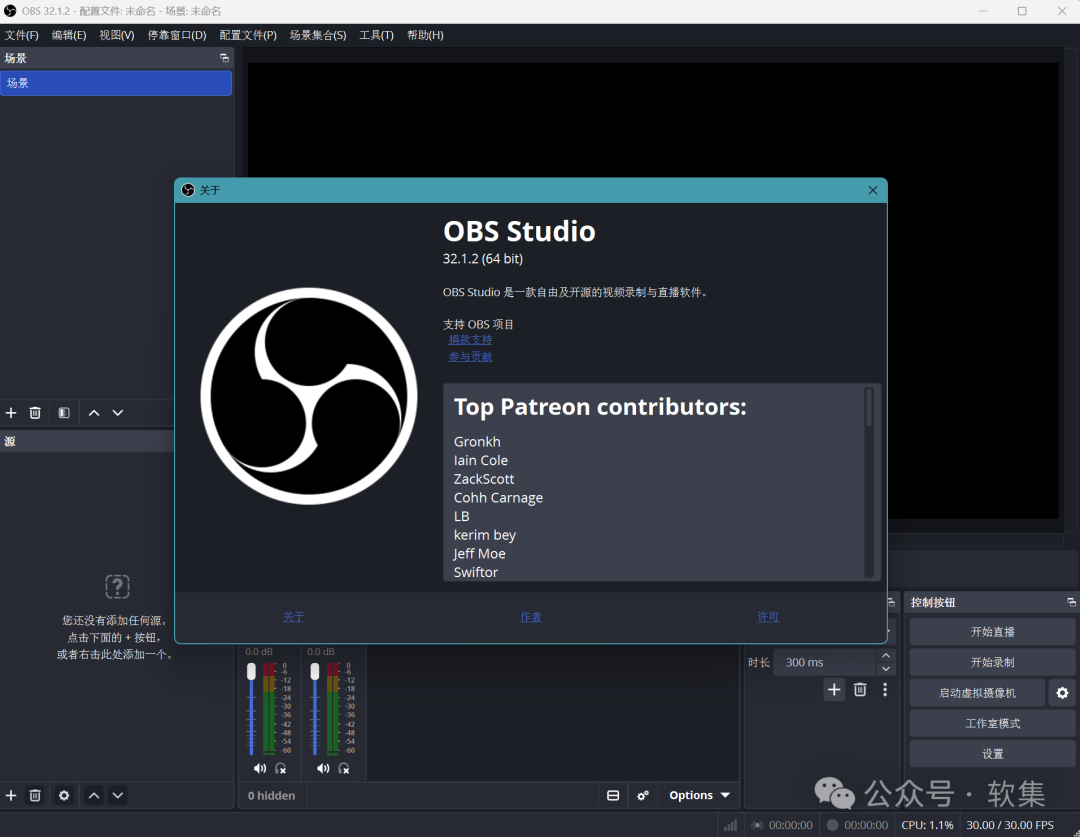This screenshot has width=1080, height=837.
Task: Click the 30.00 / 30.00 FPS status text
Action: [1010, 825]
